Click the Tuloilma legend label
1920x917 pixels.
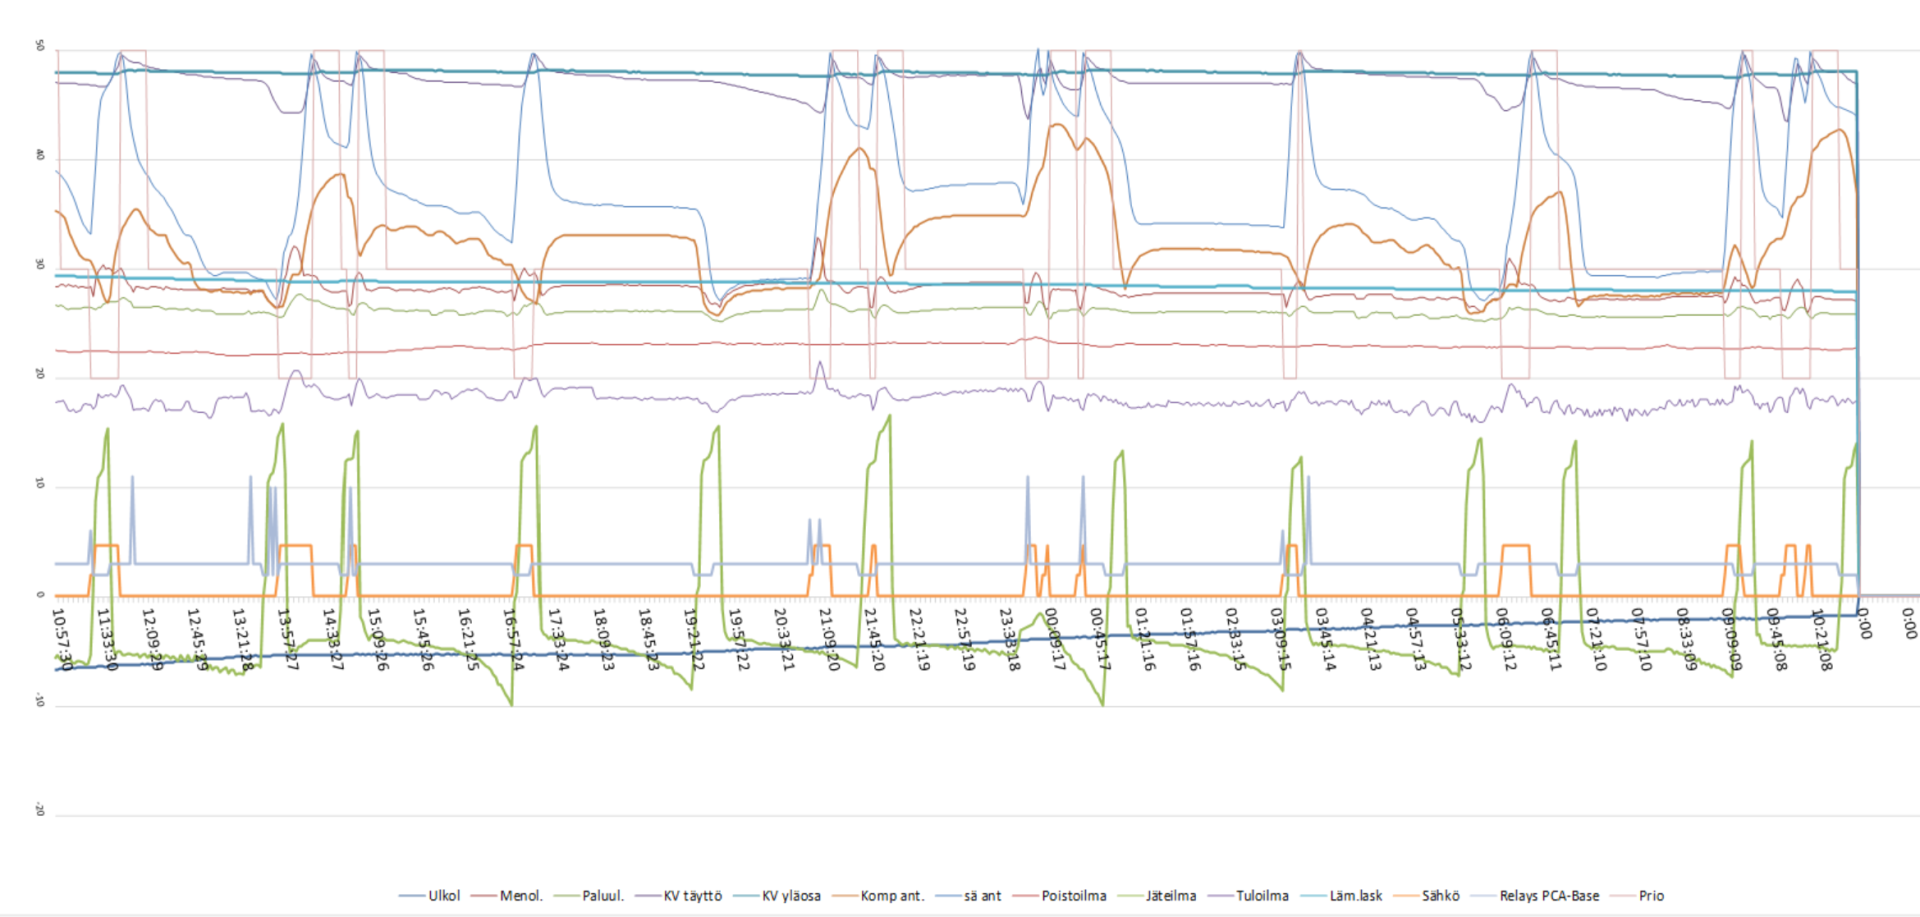click(1262, 896)
